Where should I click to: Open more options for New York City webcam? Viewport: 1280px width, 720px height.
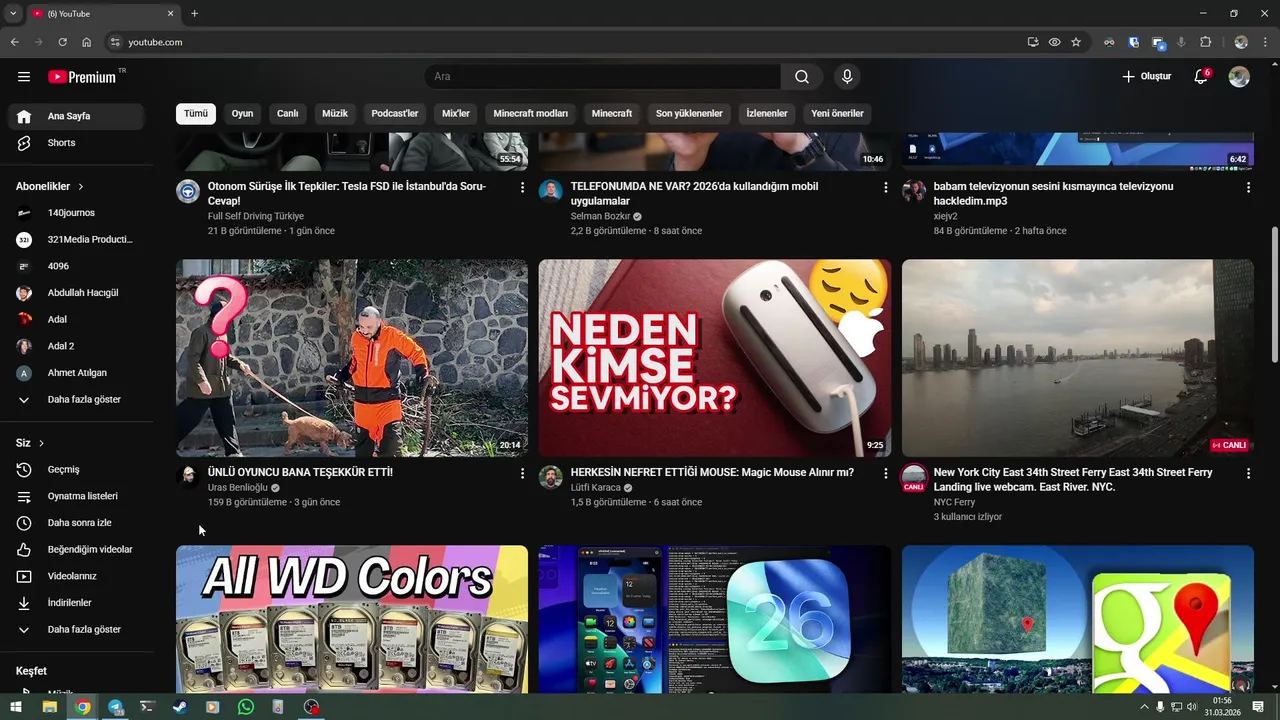tap(1248, 473)
